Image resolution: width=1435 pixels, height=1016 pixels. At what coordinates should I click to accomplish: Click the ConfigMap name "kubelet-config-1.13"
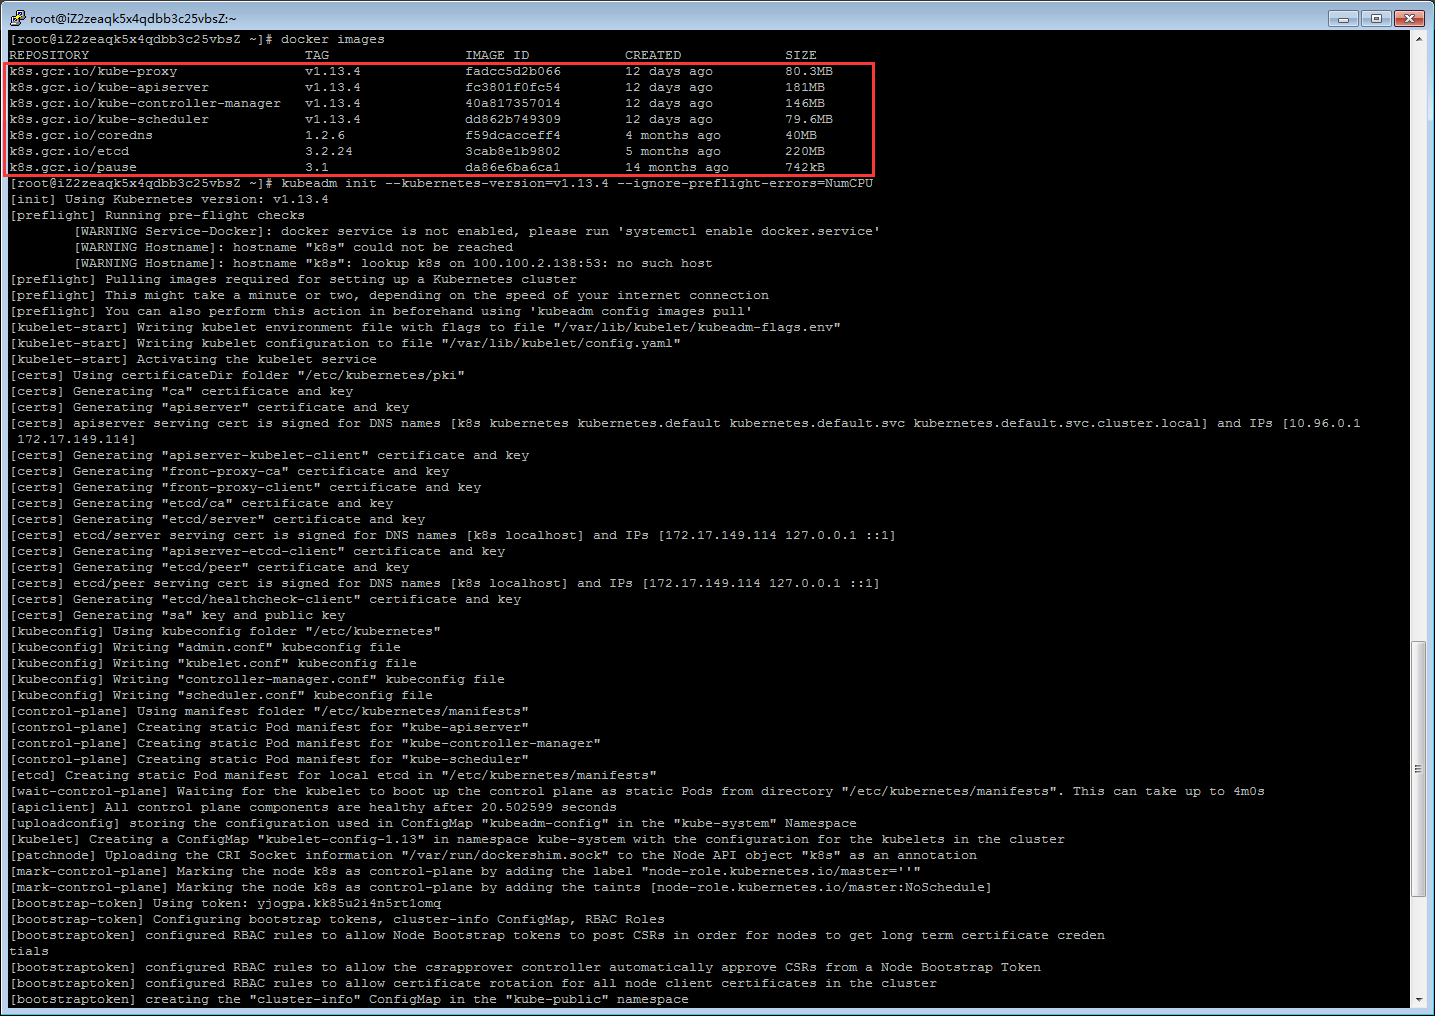tap(341, 839)
